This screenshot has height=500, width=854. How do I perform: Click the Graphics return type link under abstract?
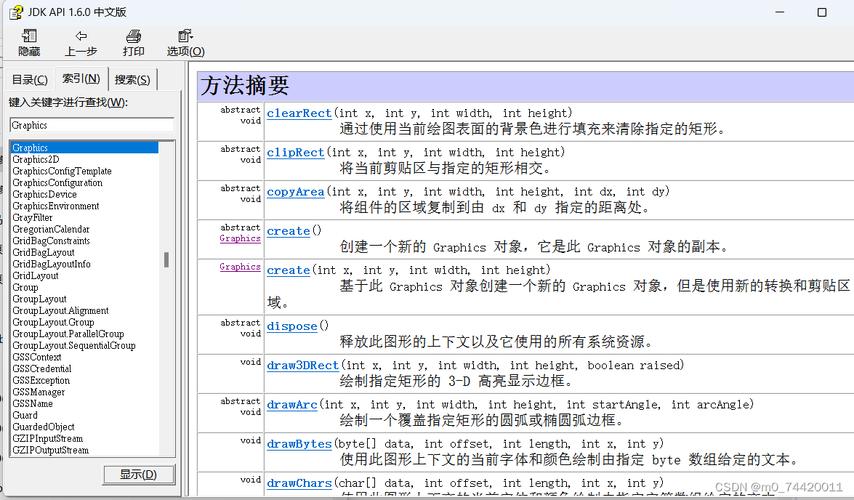pyautogui.click(x=240, y=239)
